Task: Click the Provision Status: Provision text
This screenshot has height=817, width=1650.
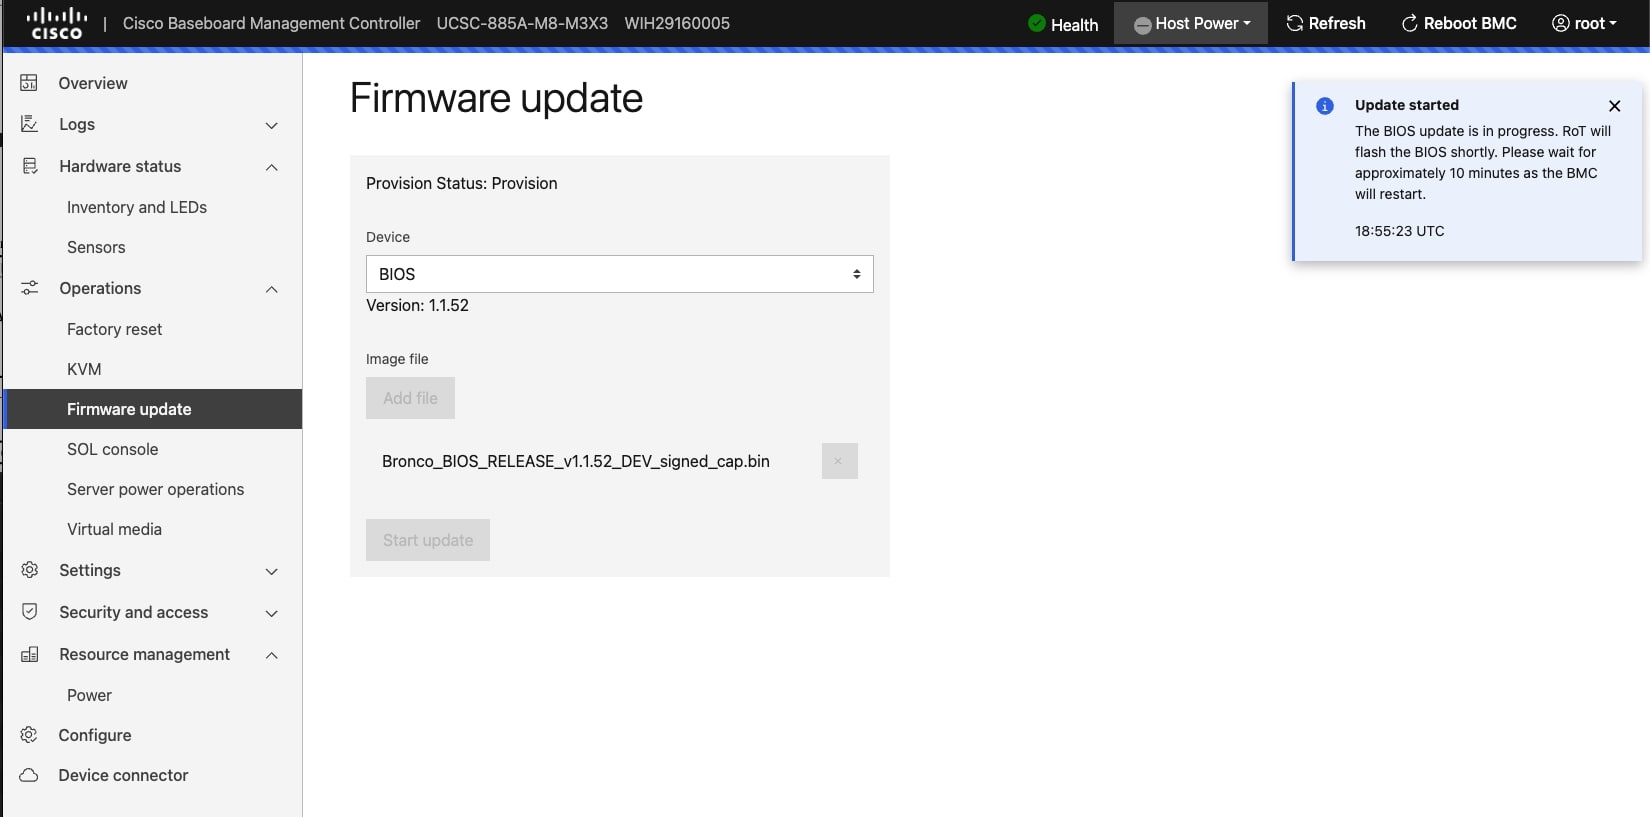Action: 462,183
